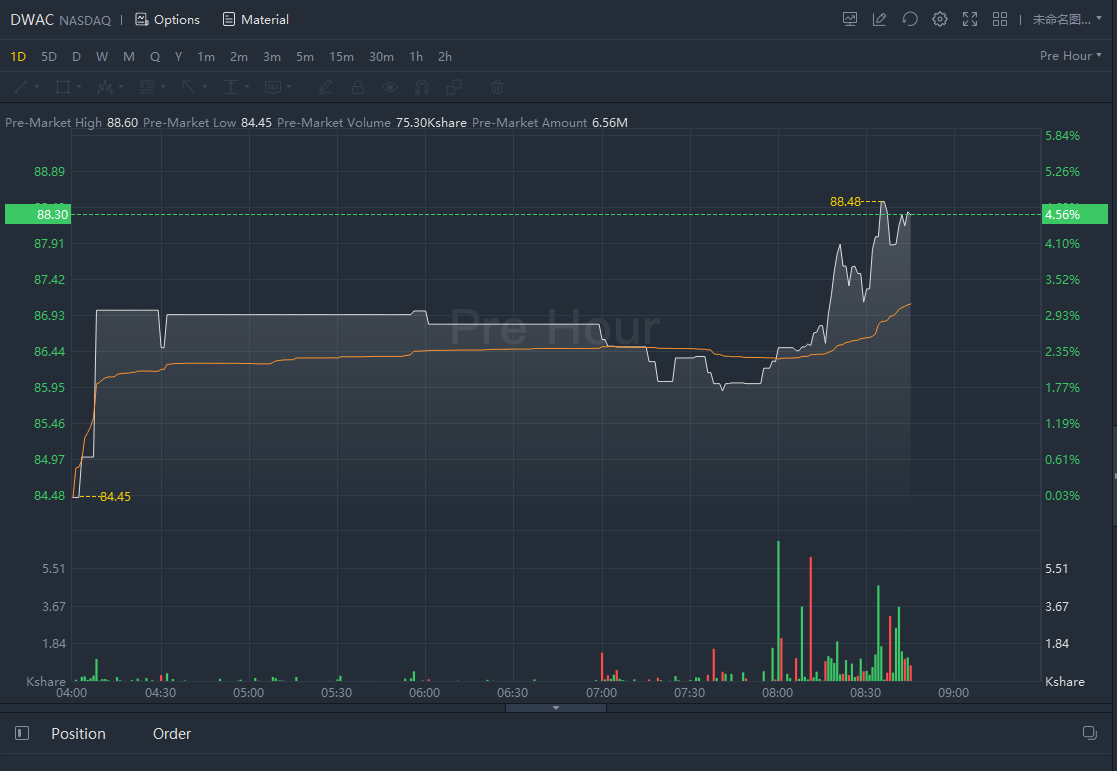
Task: Expand the rectangle tool dropdown arrow
Action: click(x=79, y=87)
